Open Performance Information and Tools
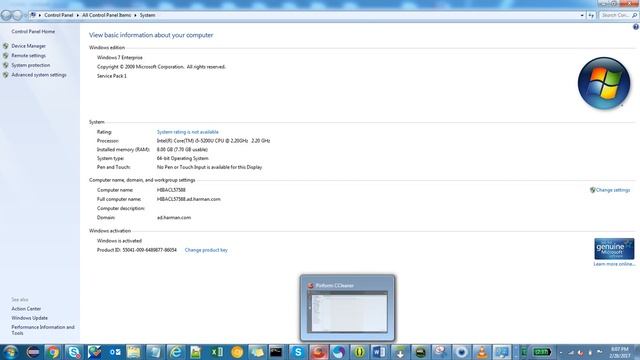This screenshot has width=640, height=360. pos(43,330)
